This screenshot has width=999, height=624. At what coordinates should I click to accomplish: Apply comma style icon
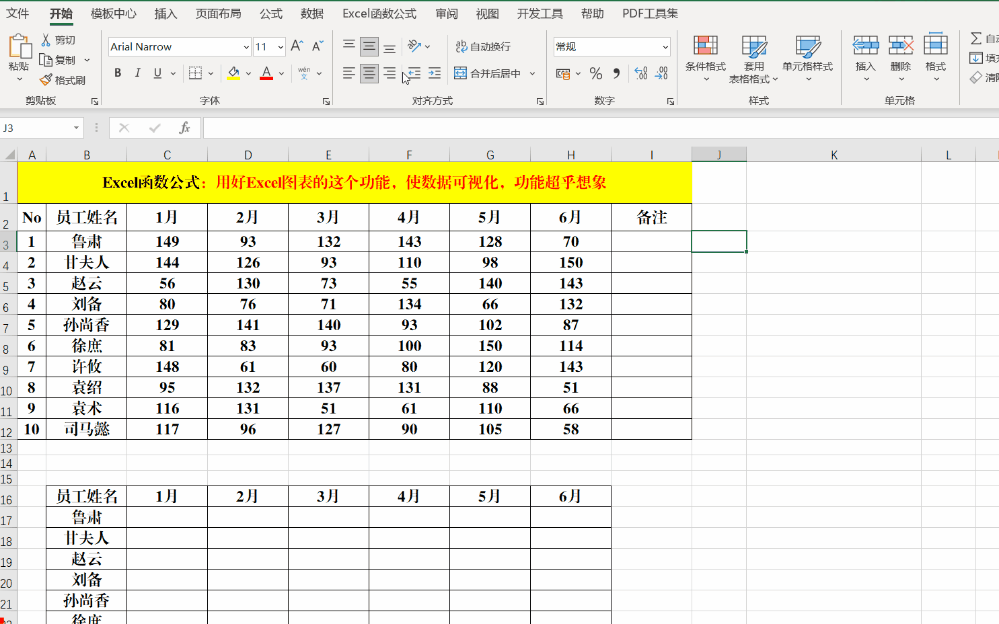point(616,73)
